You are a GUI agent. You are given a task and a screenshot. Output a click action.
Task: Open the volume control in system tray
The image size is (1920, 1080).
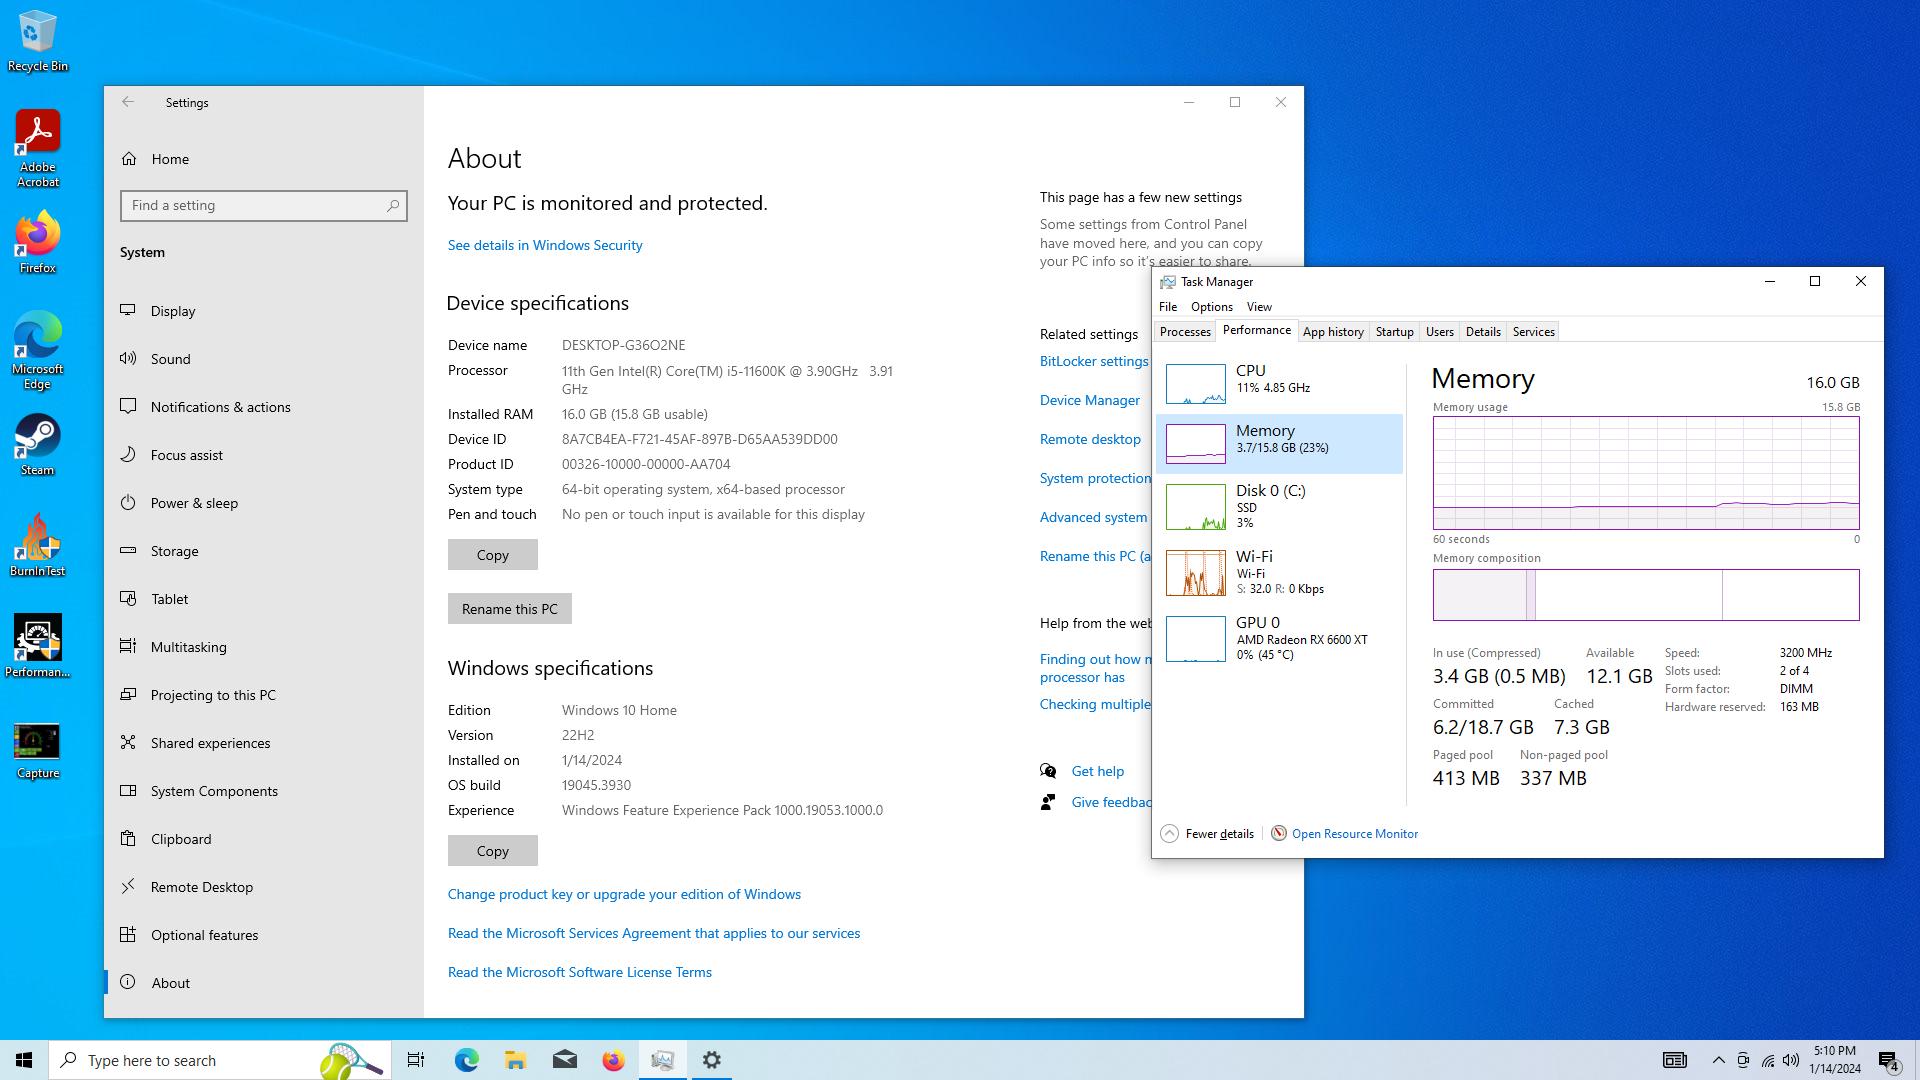pyautogui.click(x=1791, y=1060)
